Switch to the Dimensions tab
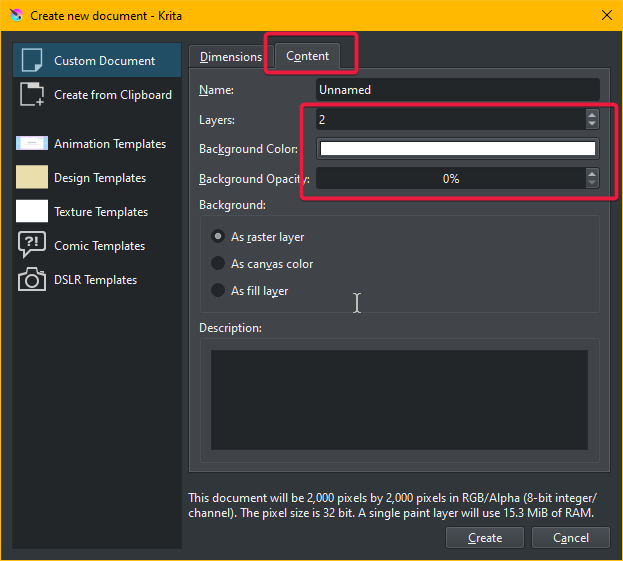This screenshot has width=623, height=561. [230, 57]
